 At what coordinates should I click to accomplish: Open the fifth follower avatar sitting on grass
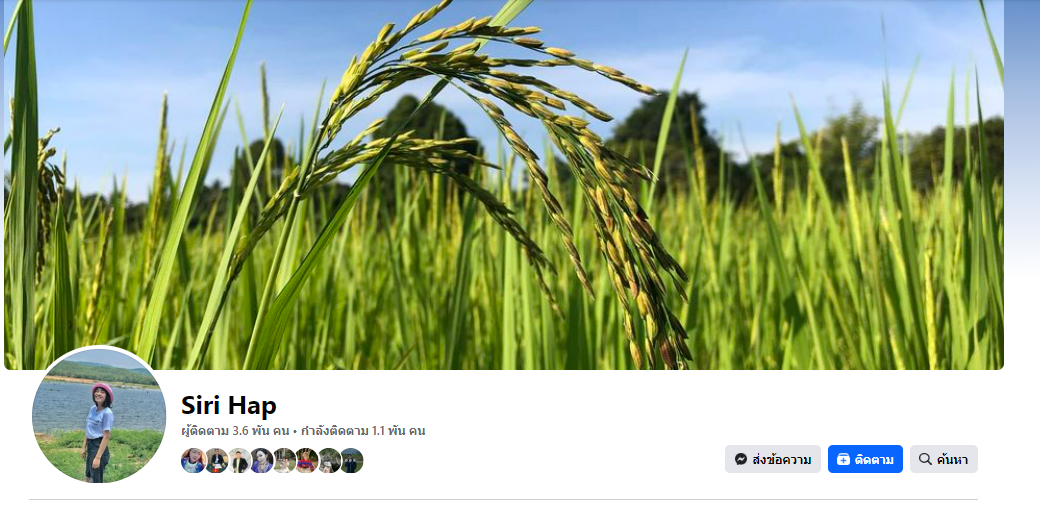284,460
